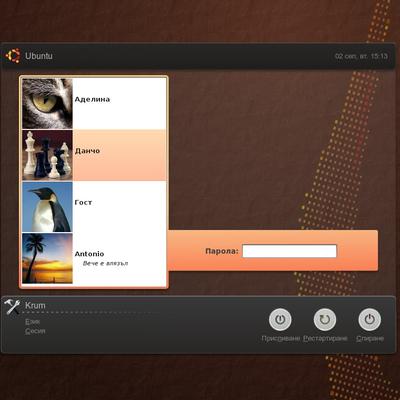Click the date and time 15:13 clock

click(x=361, y=56)
